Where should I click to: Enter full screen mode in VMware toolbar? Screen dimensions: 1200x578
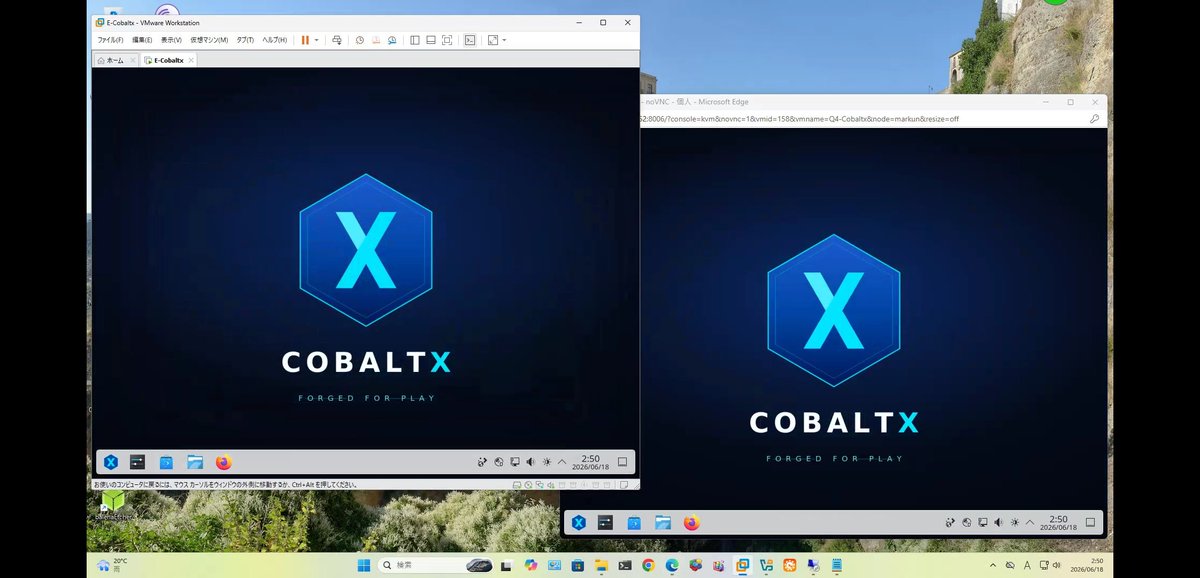[446, 40]
